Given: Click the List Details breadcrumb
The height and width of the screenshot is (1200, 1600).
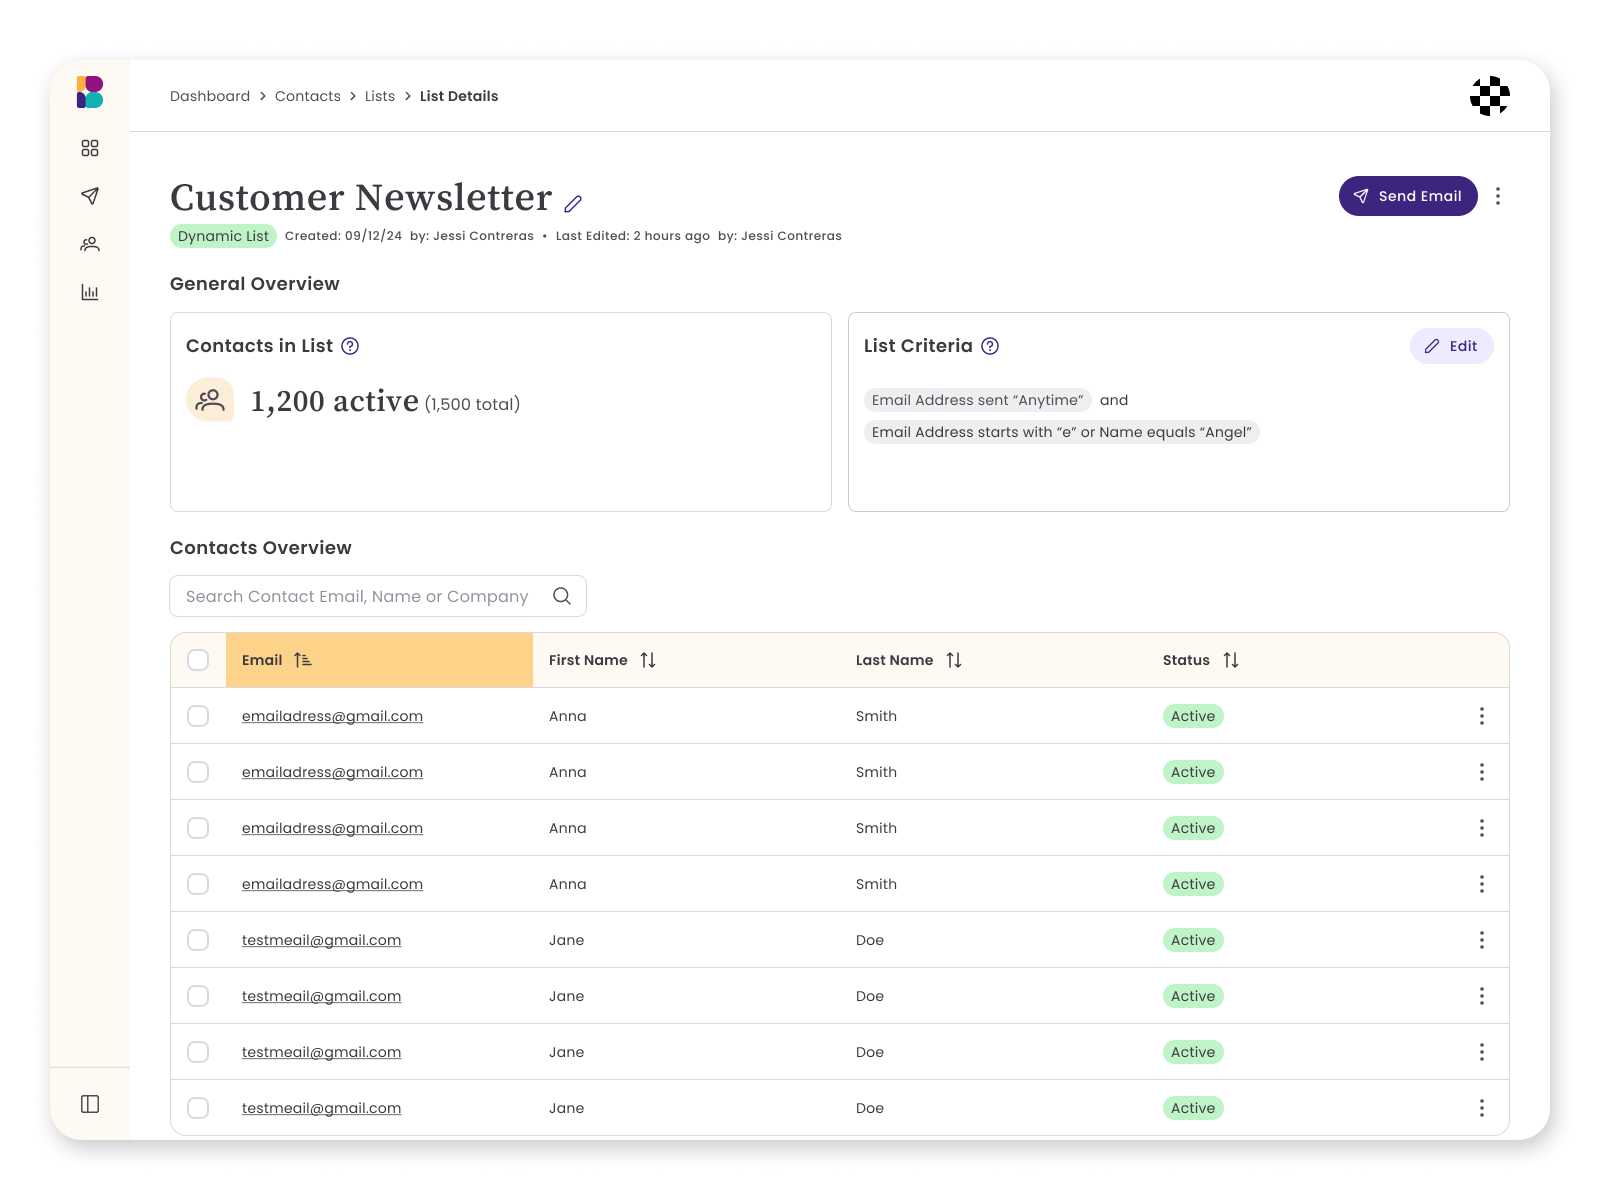Looking at the screenshot, I should 459,96.
